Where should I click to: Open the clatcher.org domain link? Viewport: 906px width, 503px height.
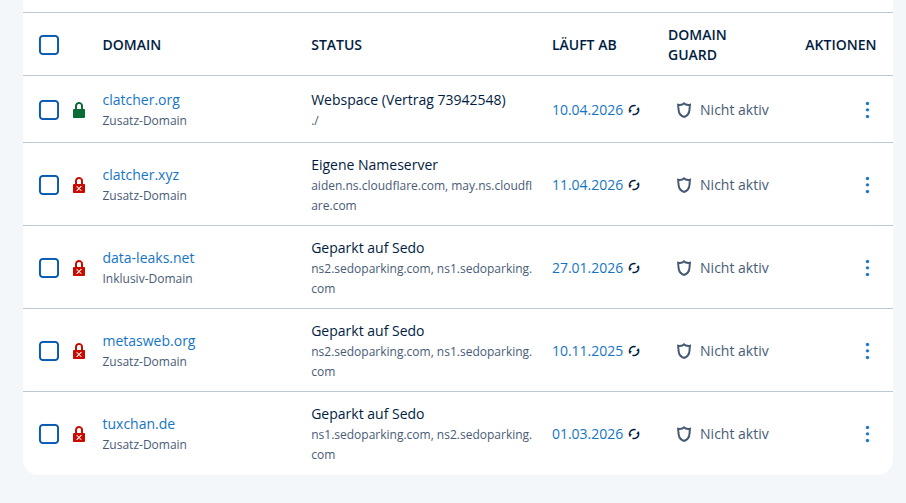tap(142, 100)
